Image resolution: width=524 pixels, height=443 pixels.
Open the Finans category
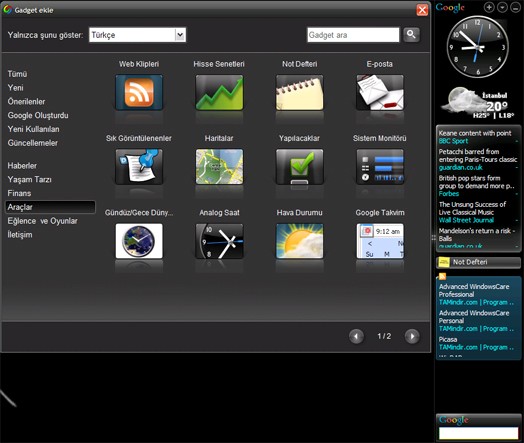tap(19, 193)
